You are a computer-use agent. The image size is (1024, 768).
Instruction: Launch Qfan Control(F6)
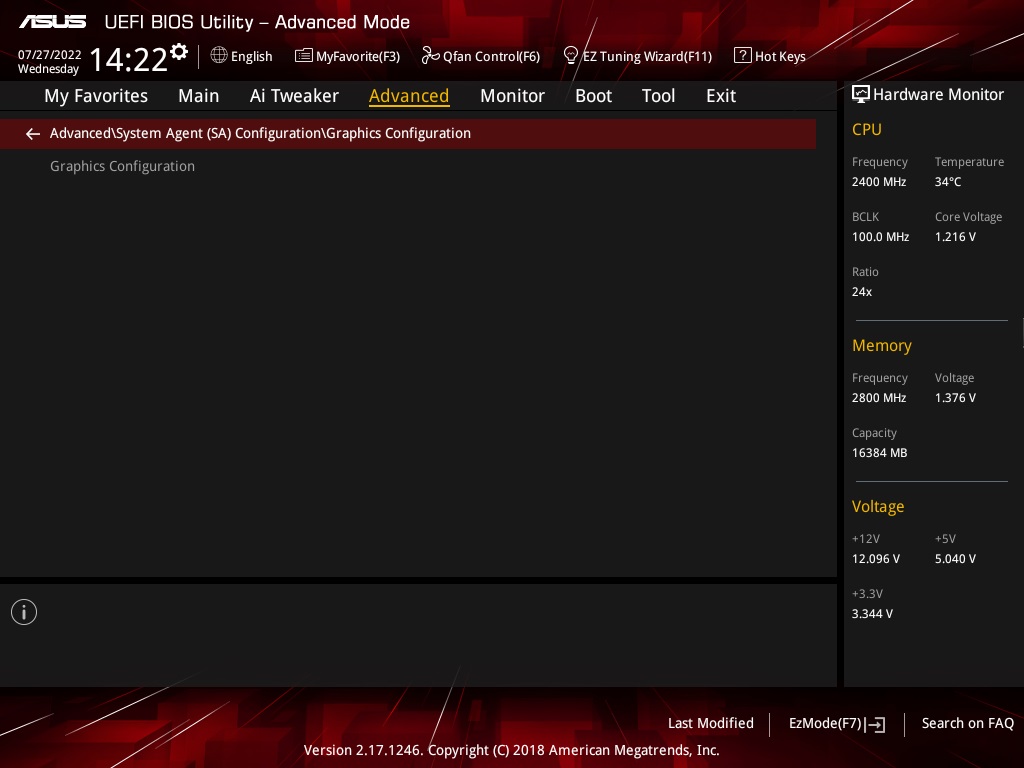[x=491, y=56]
